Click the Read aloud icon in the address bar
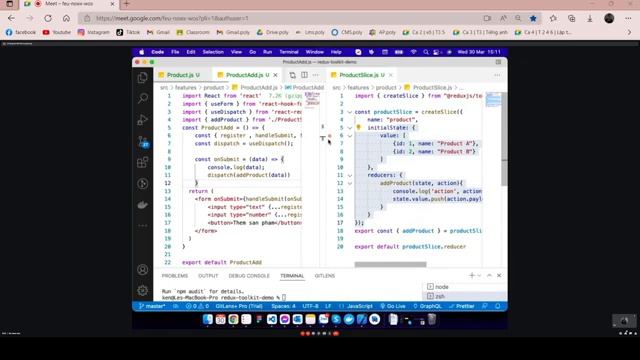Viewport: 640px width, 360px height. pos(503,18)
